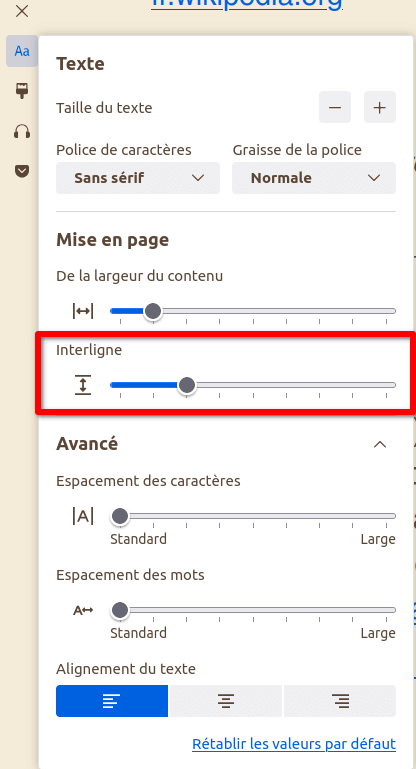Decrease text size with the minus button
416x769 pixels.
point(335,107)
